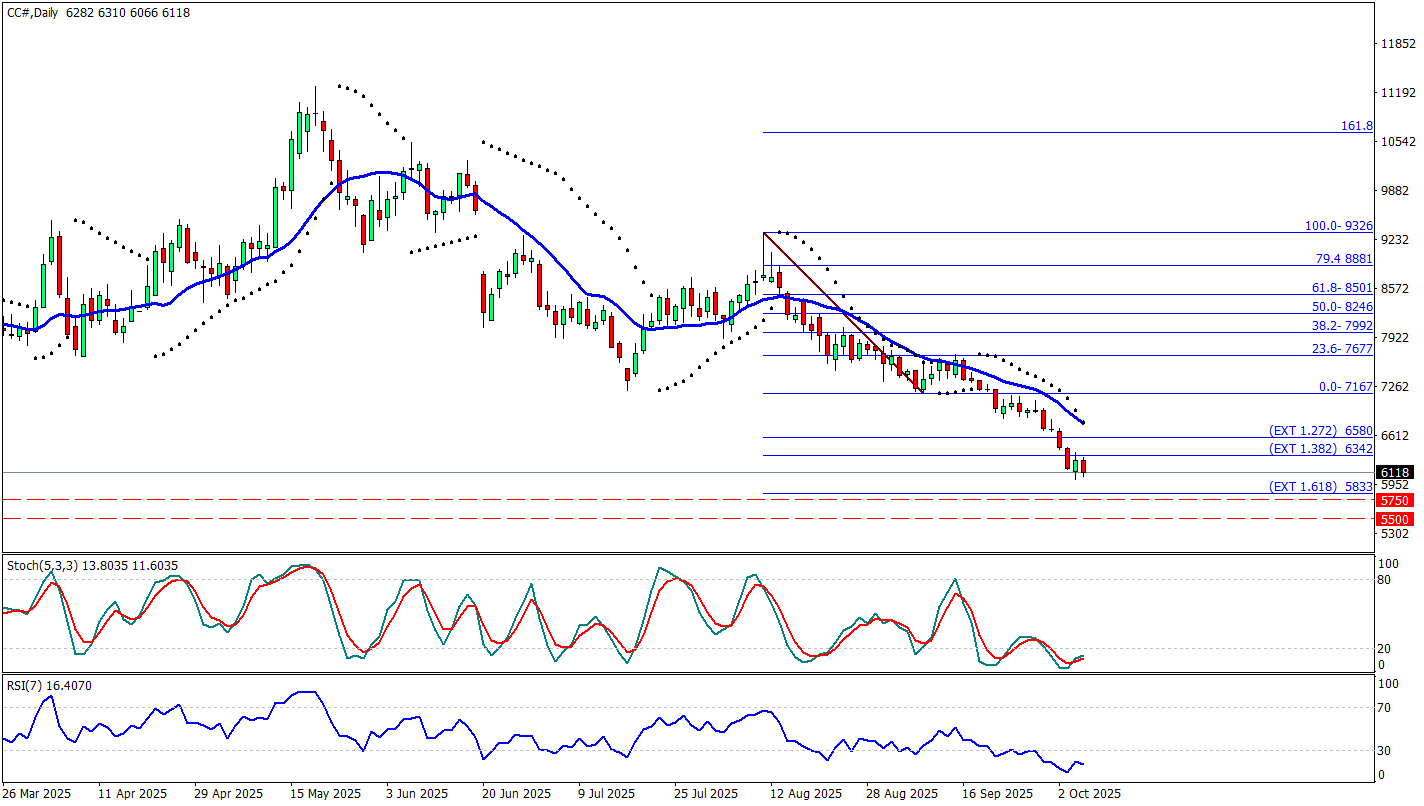Click the 100.0- 9326 Fibonacci label

[x=1338, y=226]
